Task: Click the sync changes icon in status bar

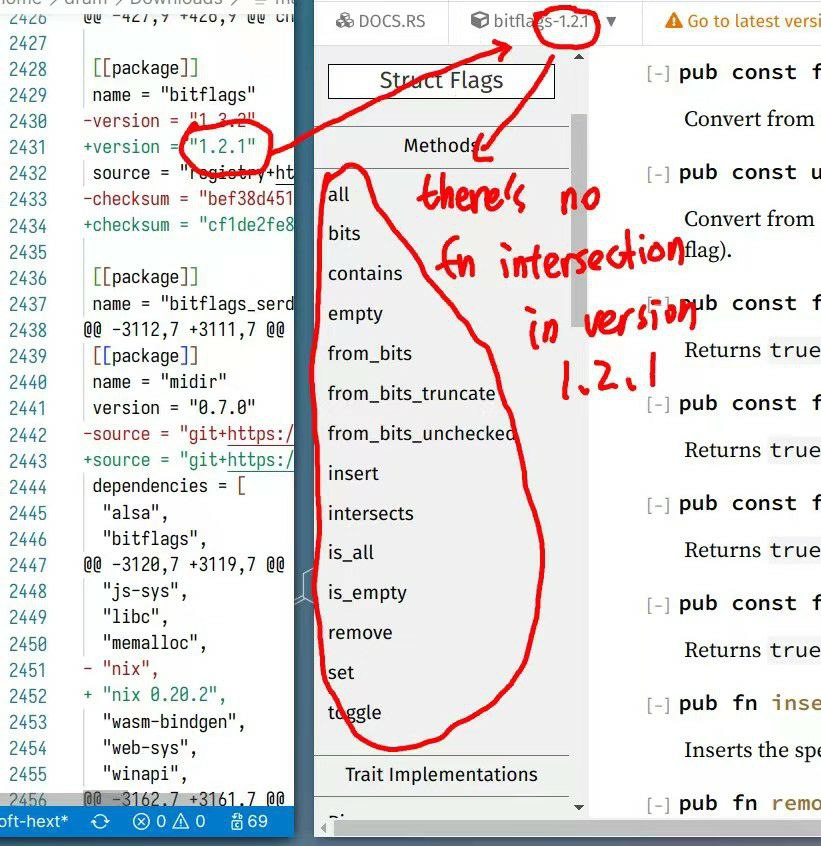Action: tap(100, 822)
